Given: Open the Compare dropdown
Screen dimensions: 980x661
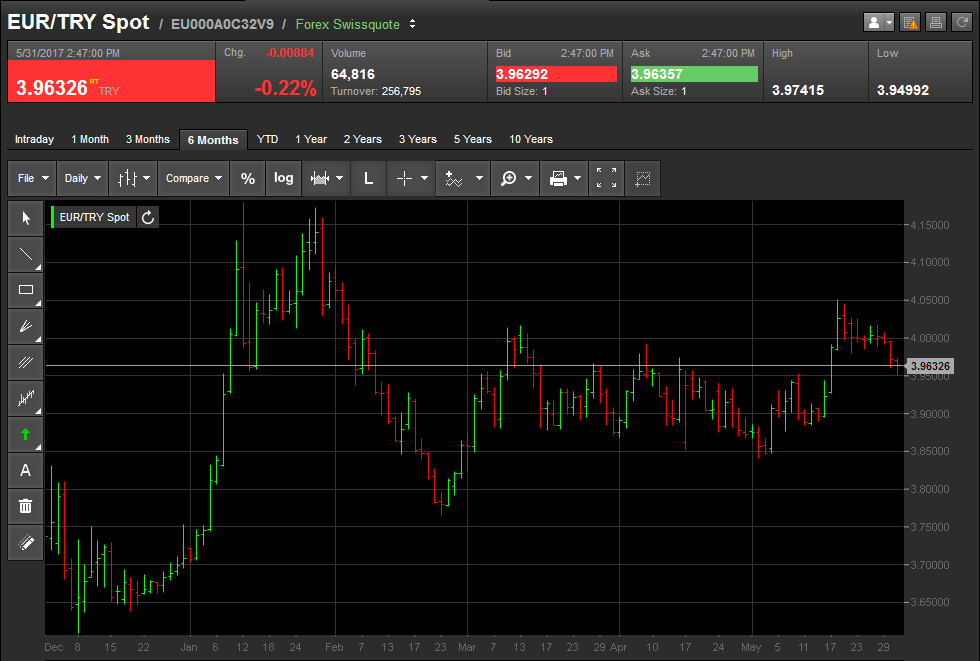Looking at the screenshot, I should [194, 178].
